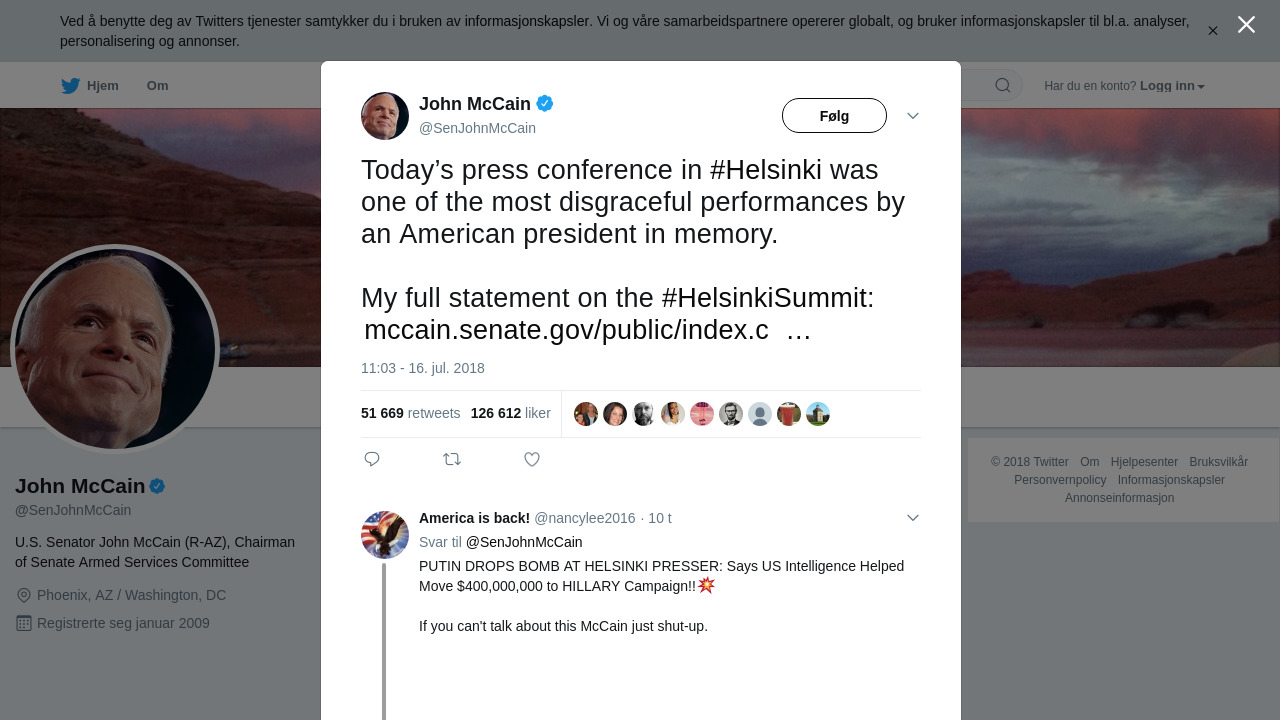Expand options chevron on nancylee2016 reply

click(x=913, y=518)
